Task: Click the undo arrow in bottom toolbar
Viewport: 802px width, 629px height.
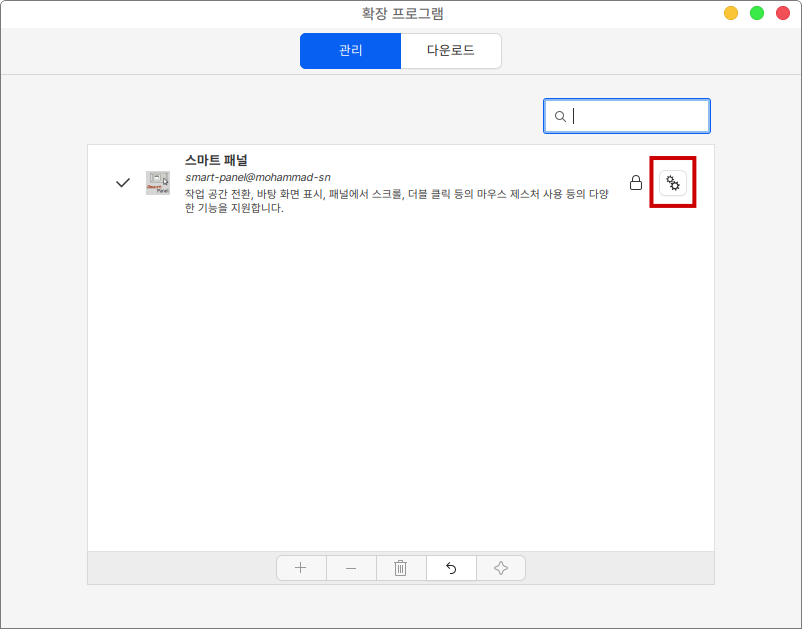Action: click(451, 568)
